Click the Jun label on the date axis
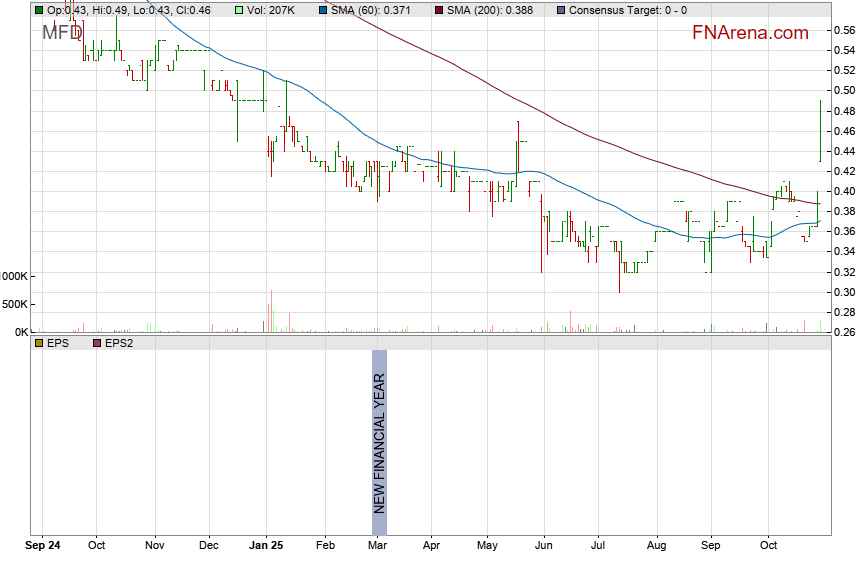The width and height of the screenshot is (859, 566). pyautogui.click(x=544, y=547)
